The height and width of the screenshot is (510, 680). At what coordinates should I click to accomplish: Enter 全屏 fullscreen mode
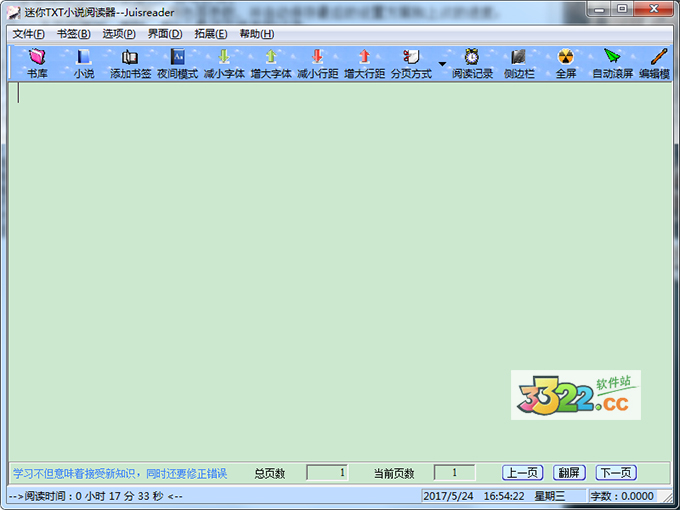click(566, 63)
